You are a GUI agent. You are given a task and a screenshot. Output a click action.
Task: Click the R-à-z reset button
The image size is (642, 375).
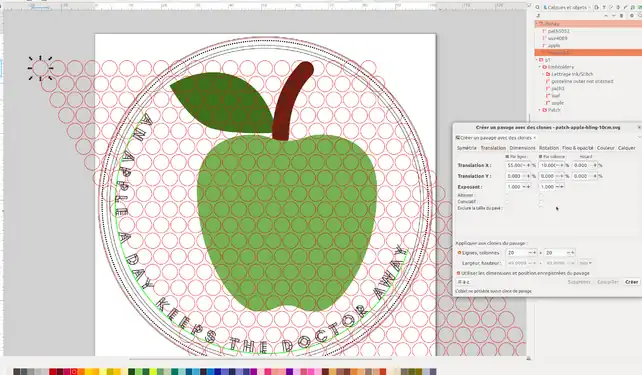463,282
